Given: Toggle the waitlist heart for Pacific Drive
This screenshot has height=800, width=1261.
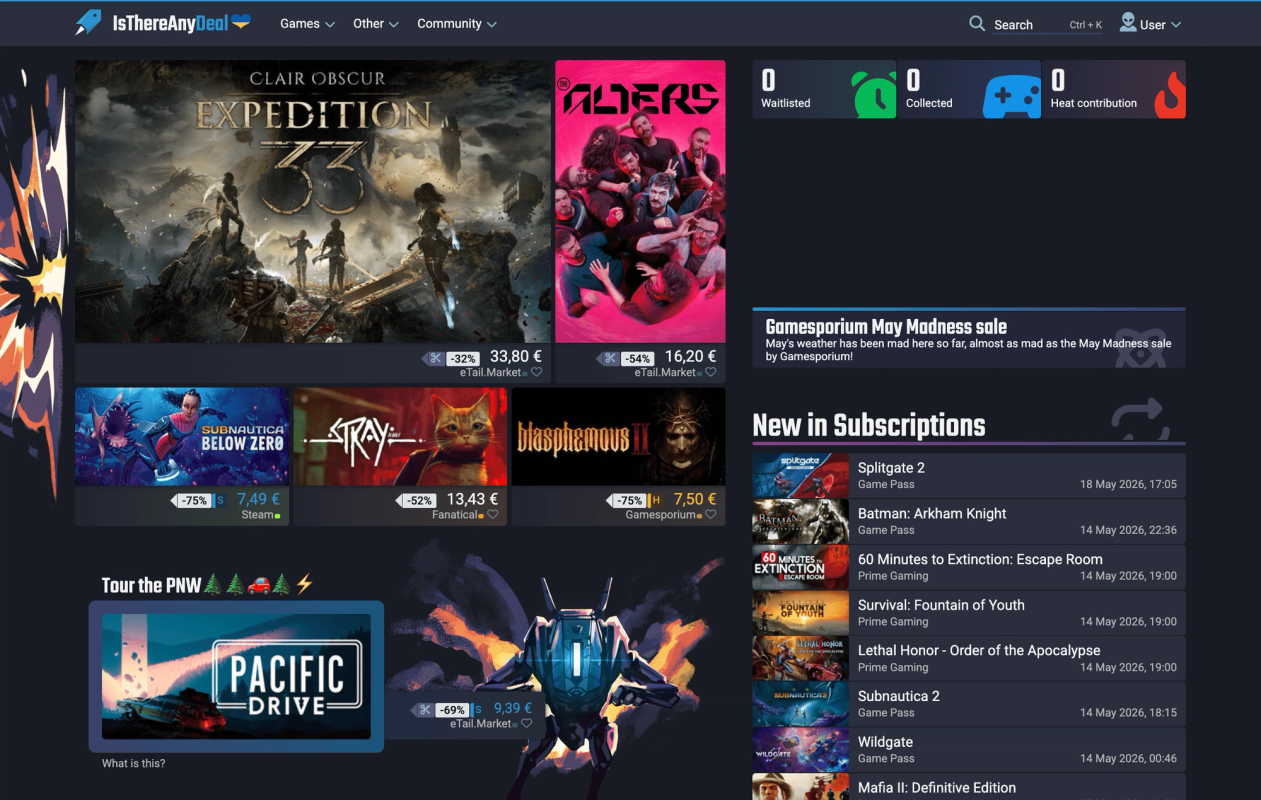Looking at the screenshot, I should coord(526,724).
